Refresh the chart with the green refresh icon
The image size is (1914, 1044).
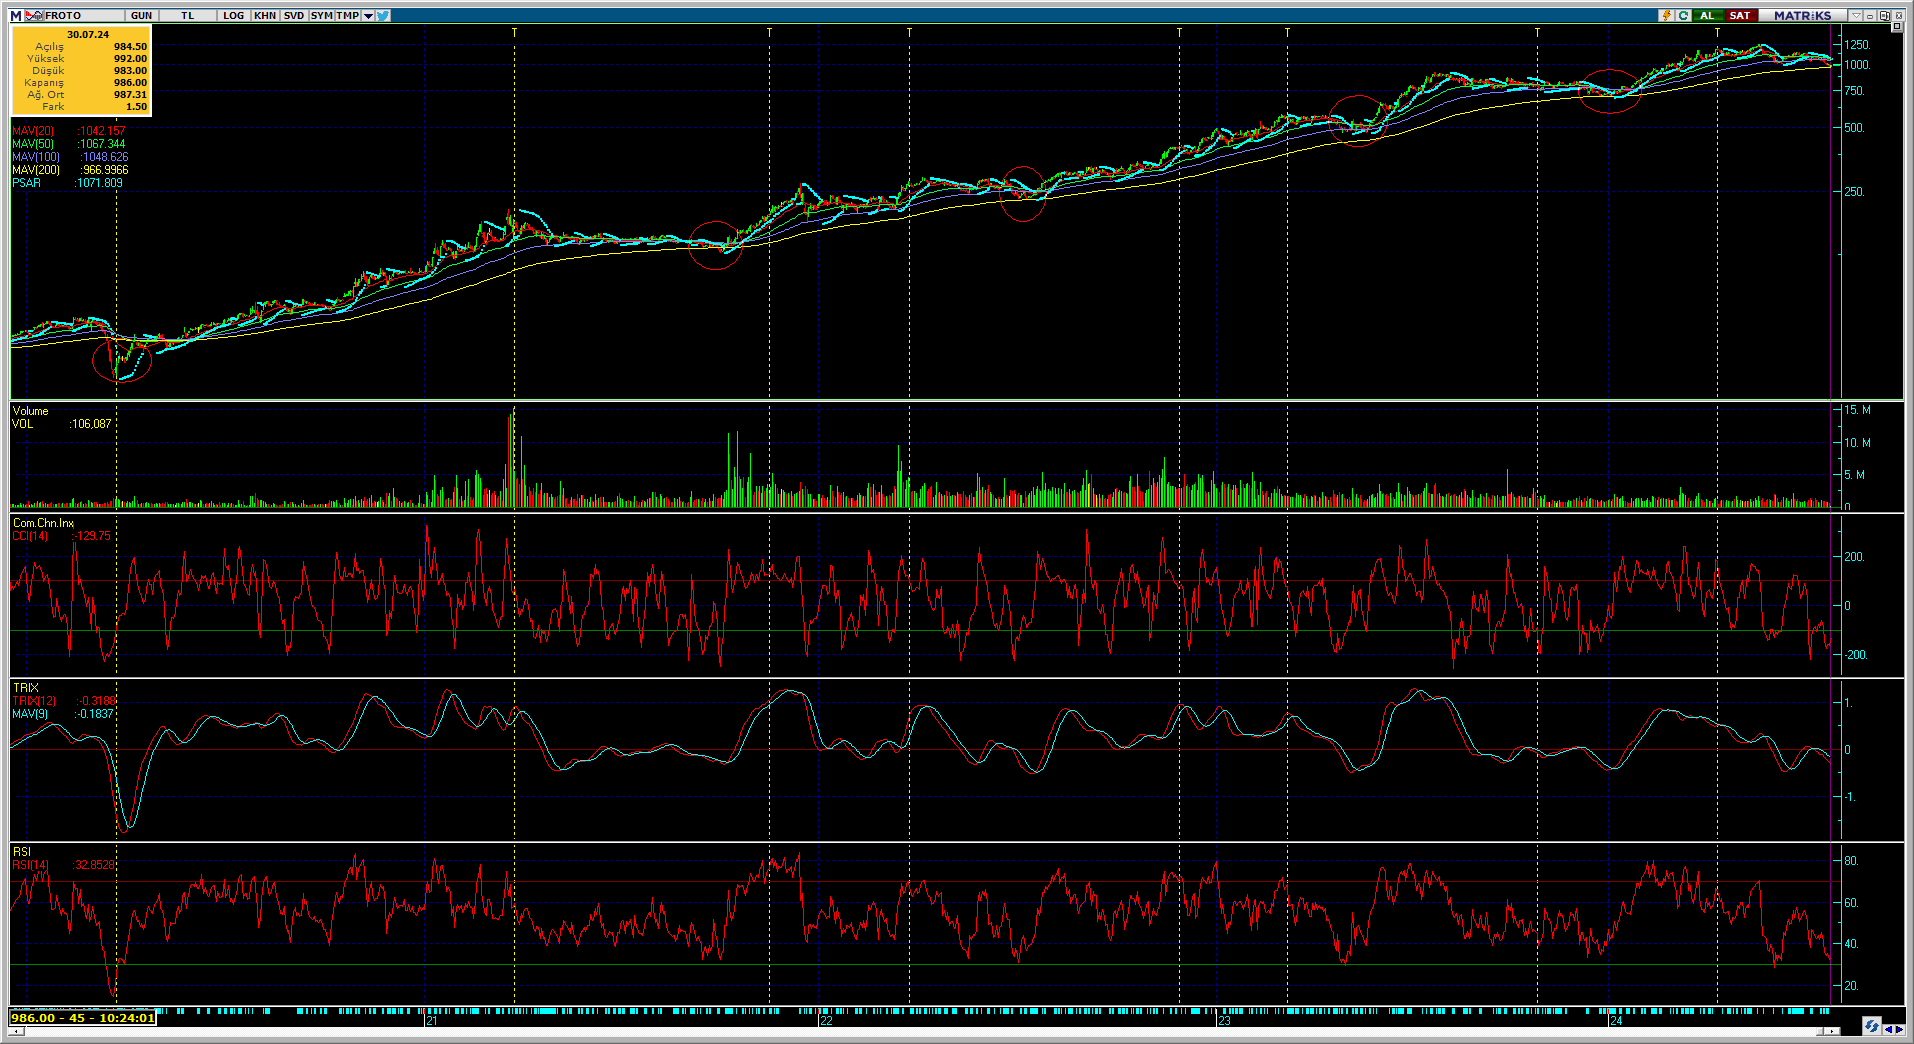[1683, 15]
